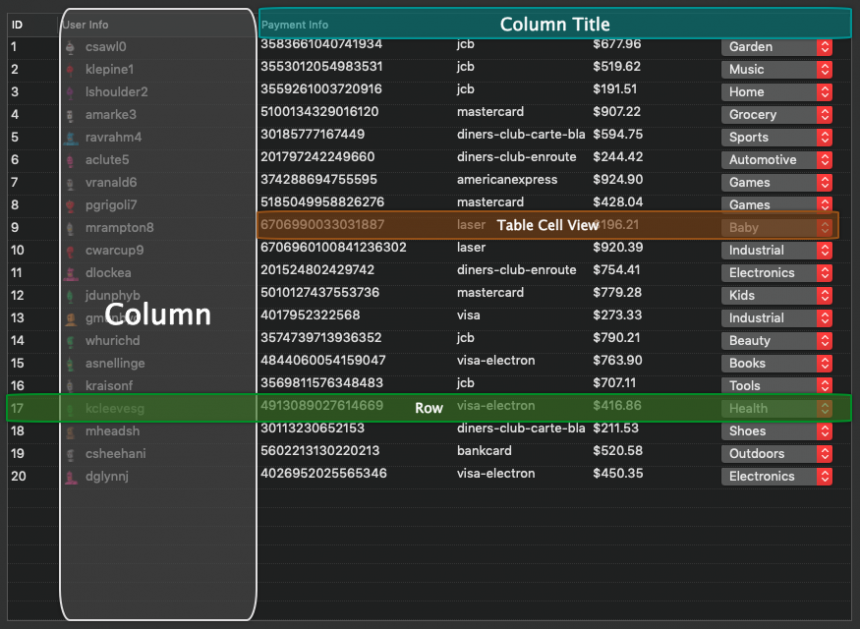Click the red stepper arrows on Music

tap(824, 70)
